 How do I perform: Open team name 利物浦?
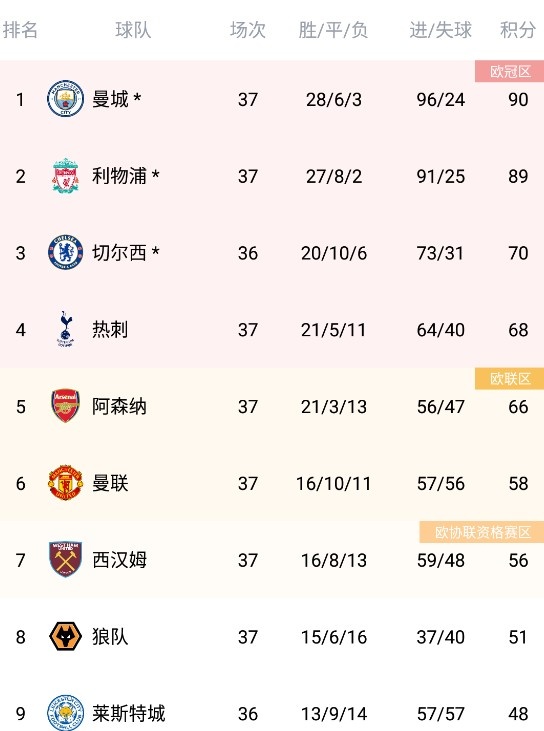pos(119,176)
